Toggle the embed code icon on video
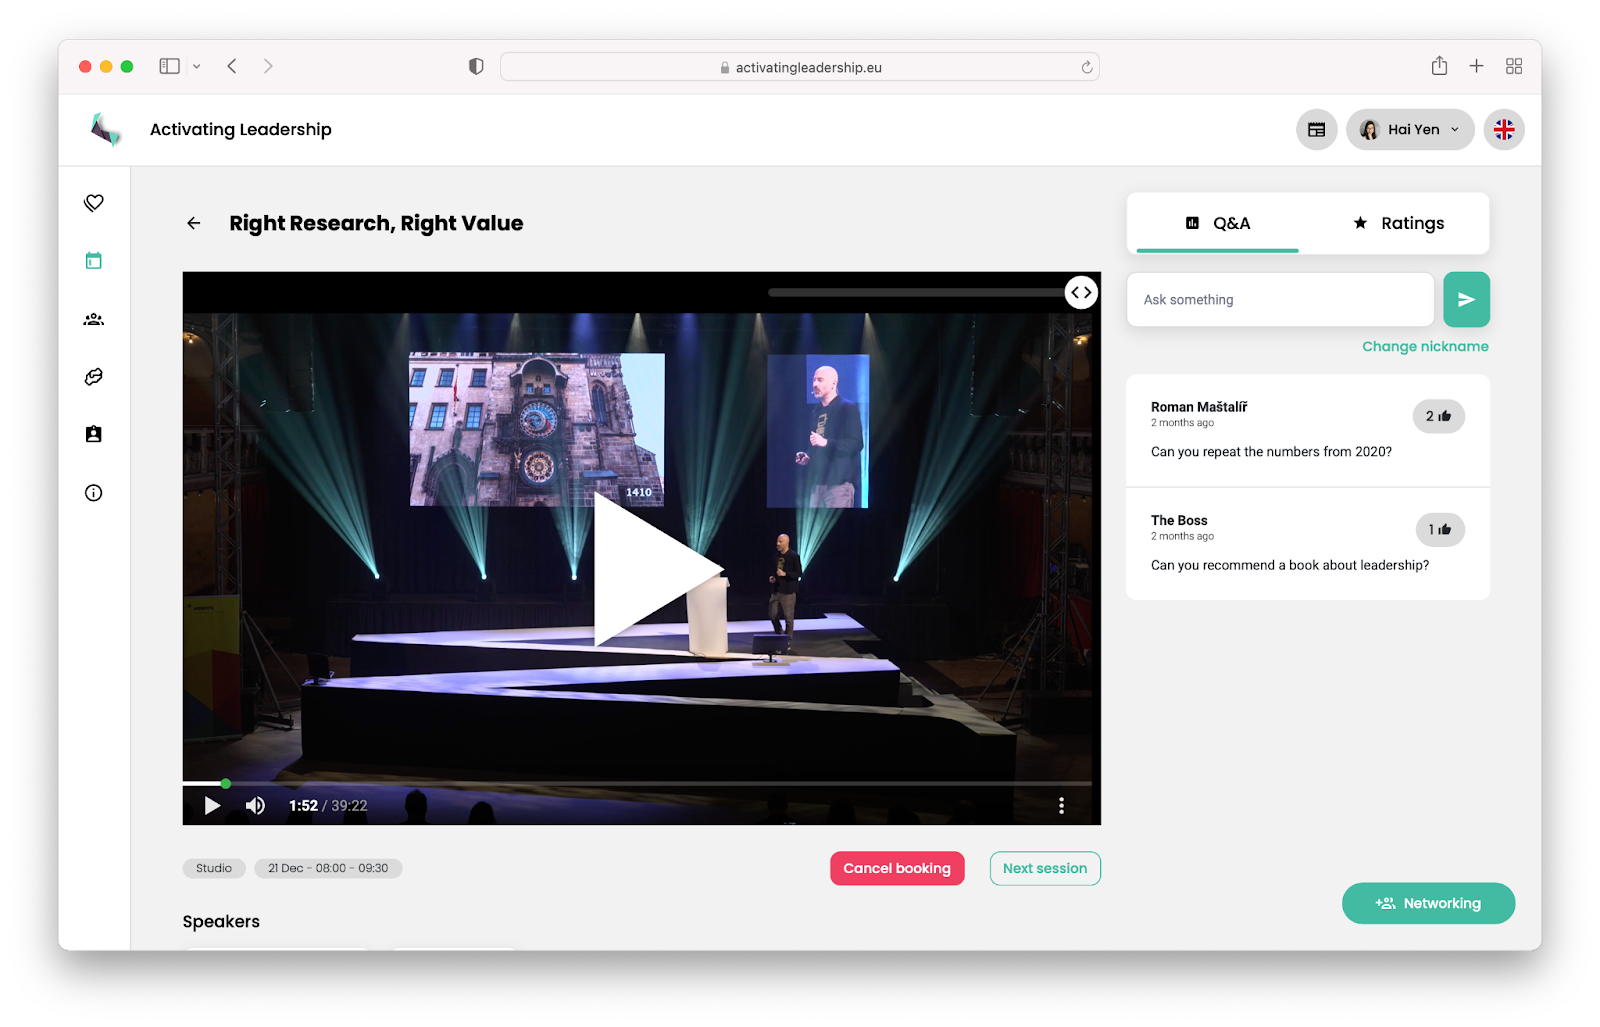This screenshot has height=1027, width=1600. [1081, 293]
